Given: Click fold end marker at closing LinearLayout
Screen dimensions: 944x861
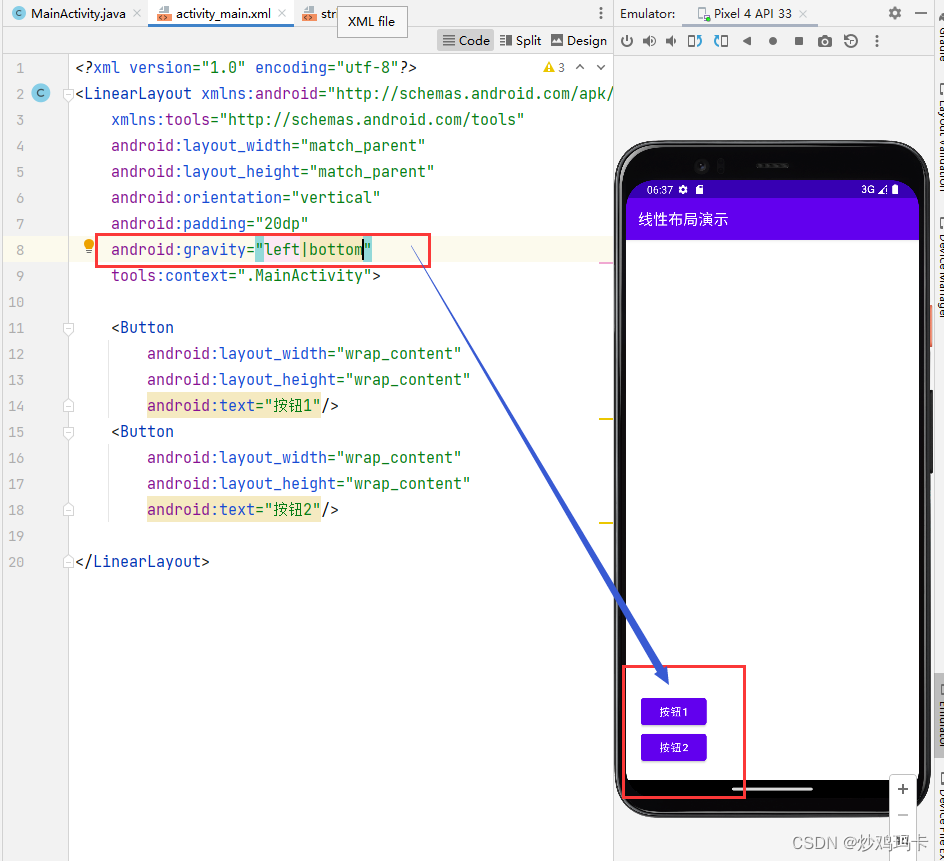Looking at the screenshot, I should [x=68, y=562].
